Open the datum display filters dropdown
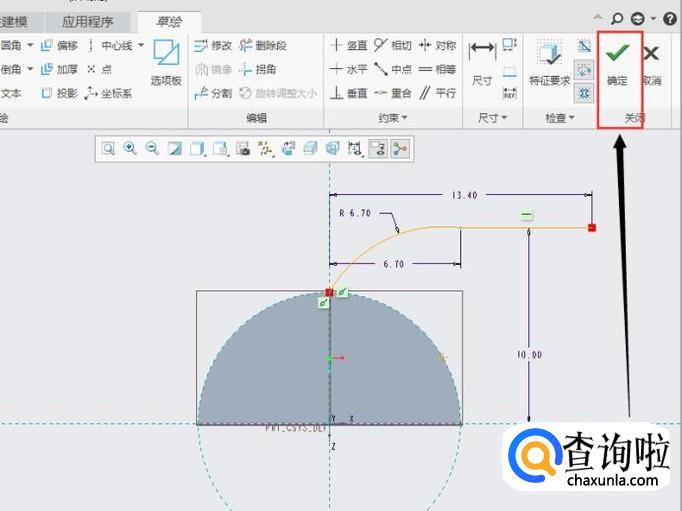Image resolution: width=682 pixels, height=511 pixels. [265, 149]
